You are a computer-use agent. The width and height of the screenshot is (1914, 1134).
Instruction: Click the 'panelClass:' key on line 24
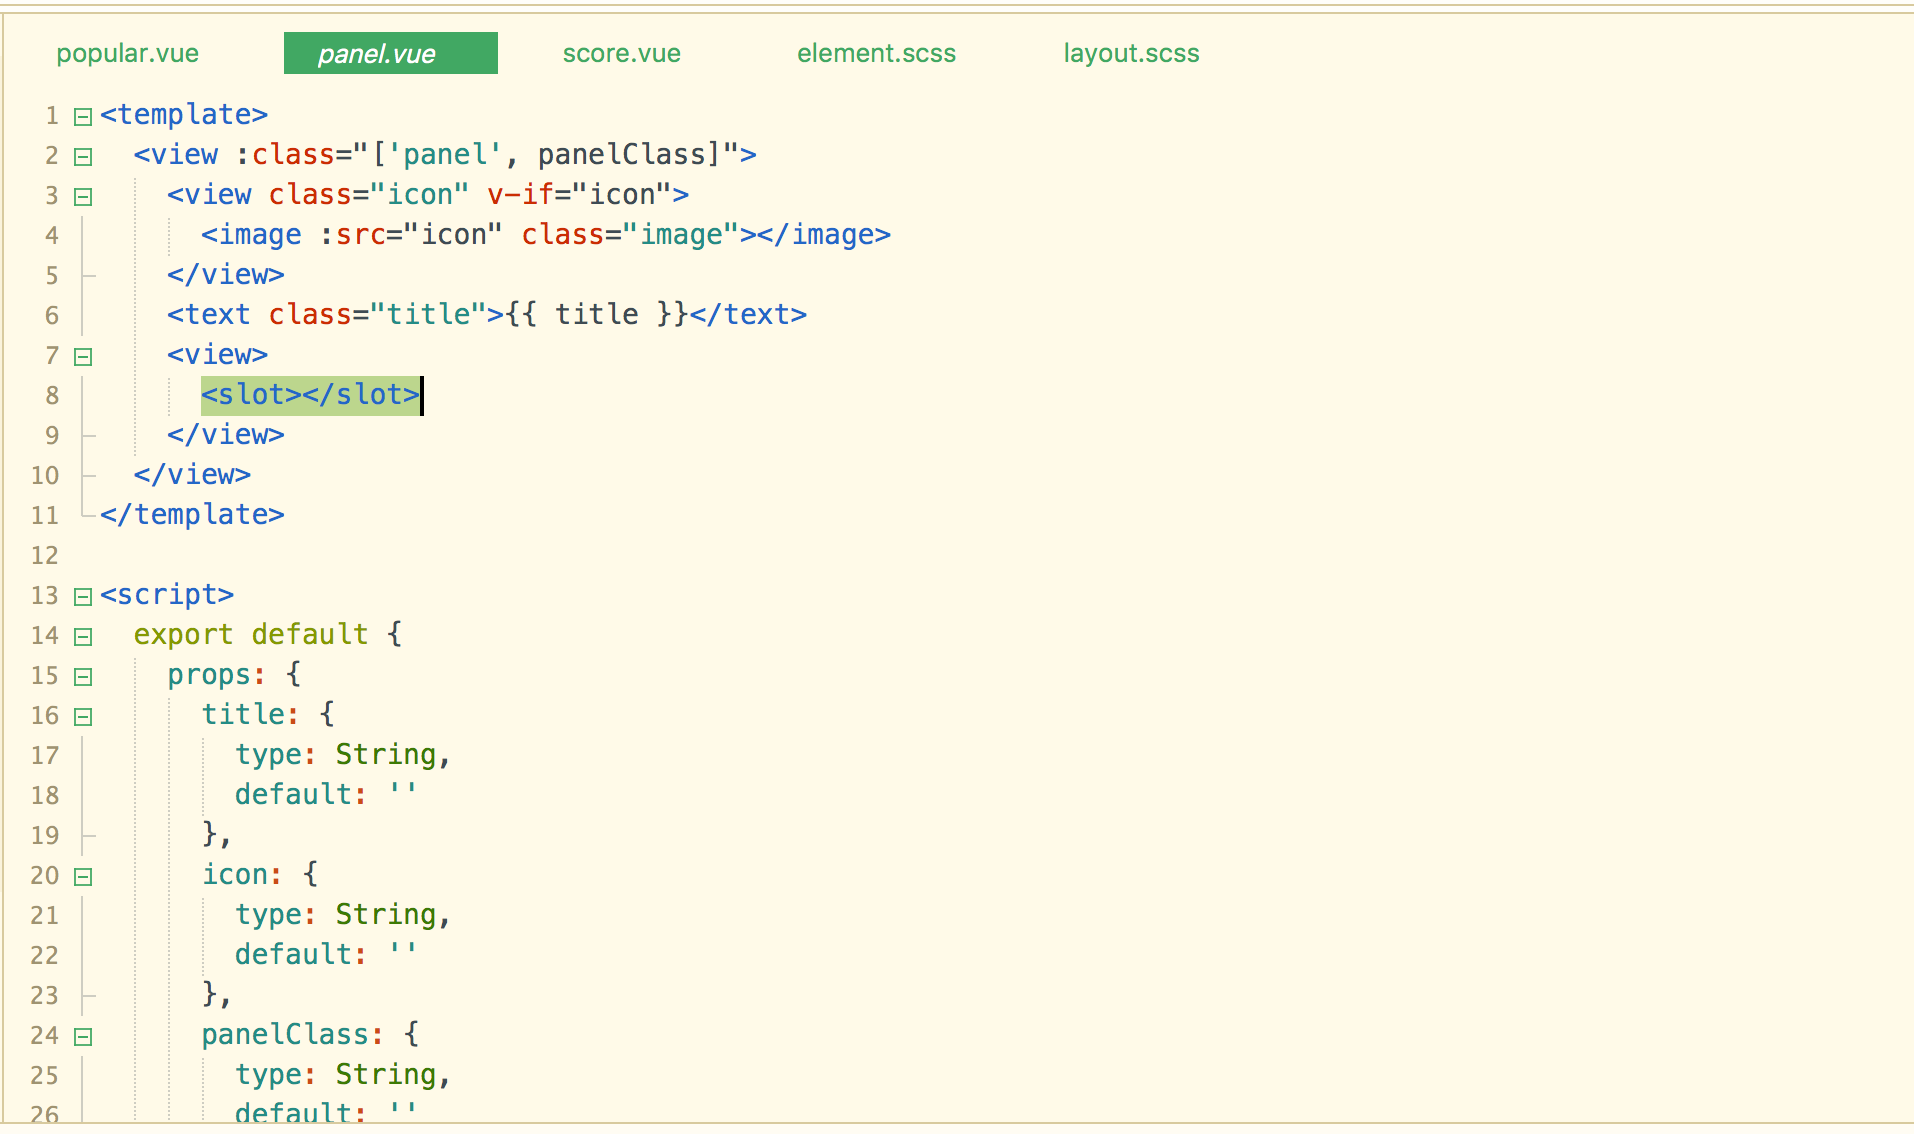coord(293,1035)
